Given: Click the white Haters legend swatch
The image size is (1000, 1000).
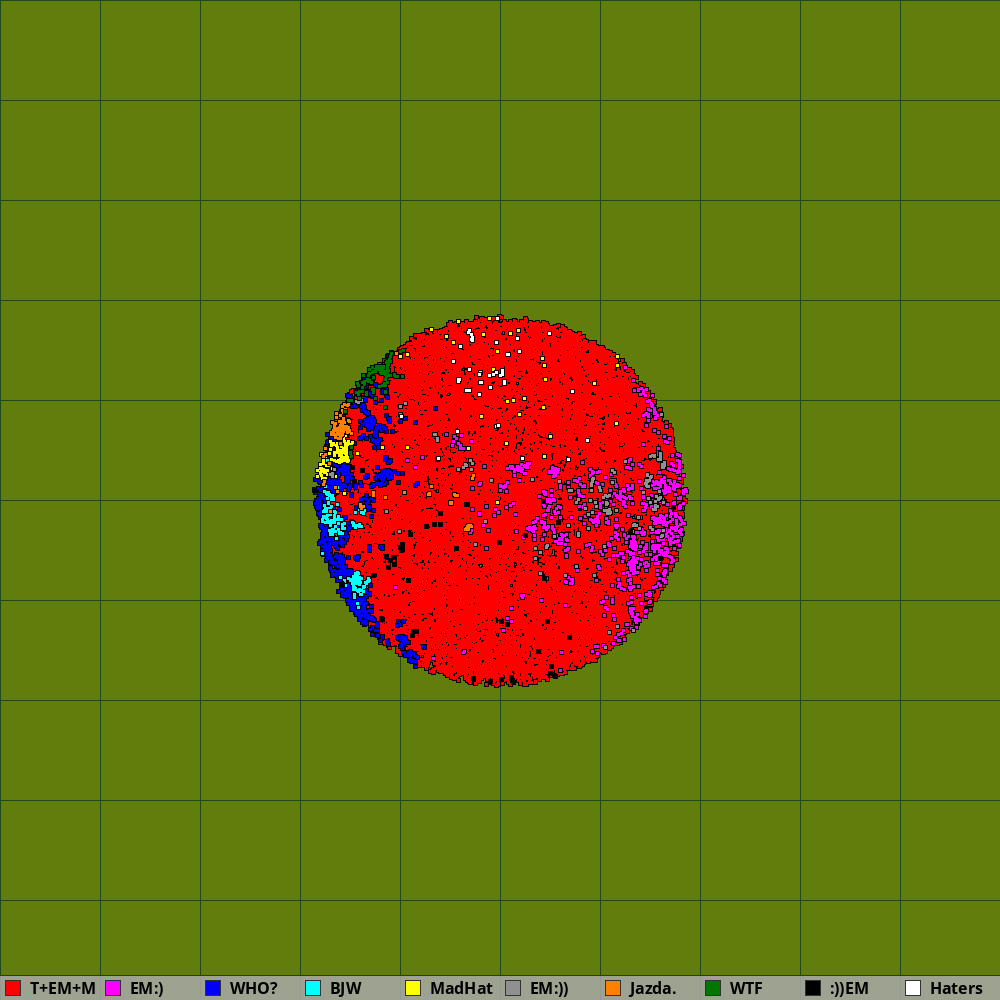Looking at the screenshot, I should click(913, 988).
